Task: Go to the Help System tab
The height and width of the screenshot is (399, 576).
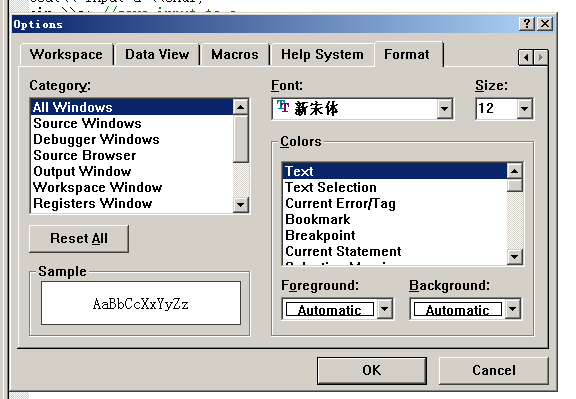Action: click(322, 54)
